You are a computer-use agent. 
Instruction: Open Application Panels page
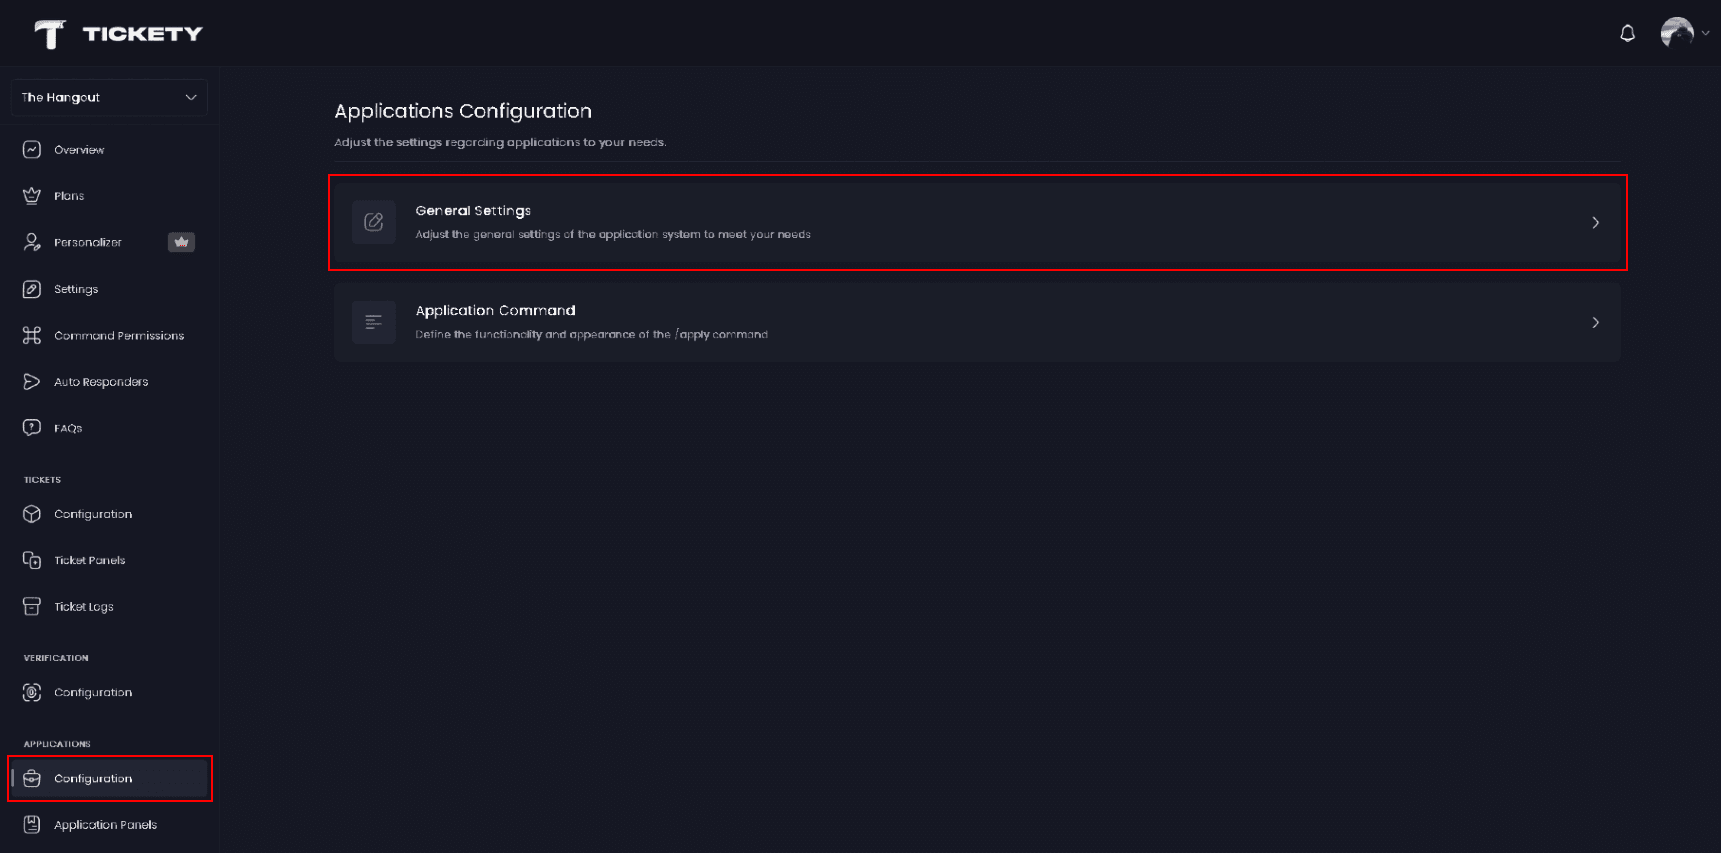click(x=105, y=825)
